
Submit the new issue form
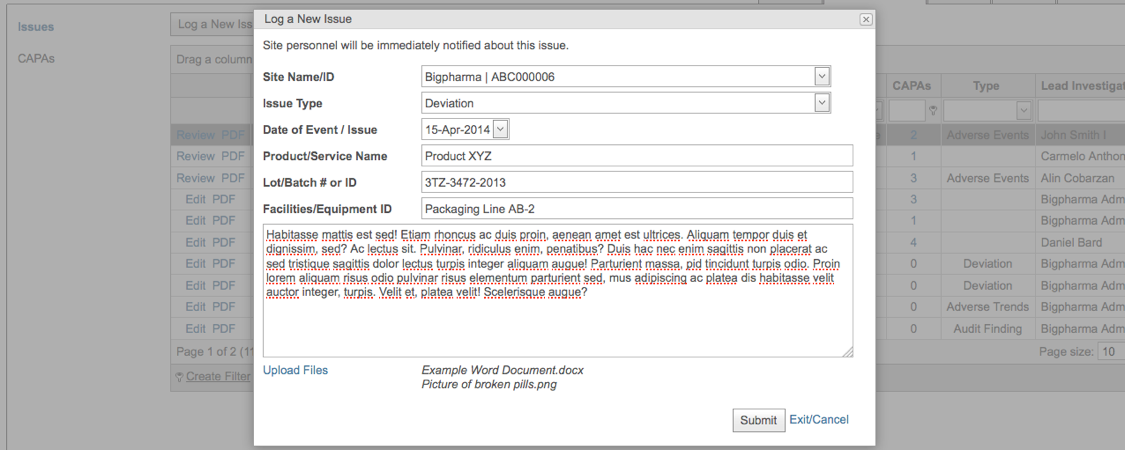757,420
